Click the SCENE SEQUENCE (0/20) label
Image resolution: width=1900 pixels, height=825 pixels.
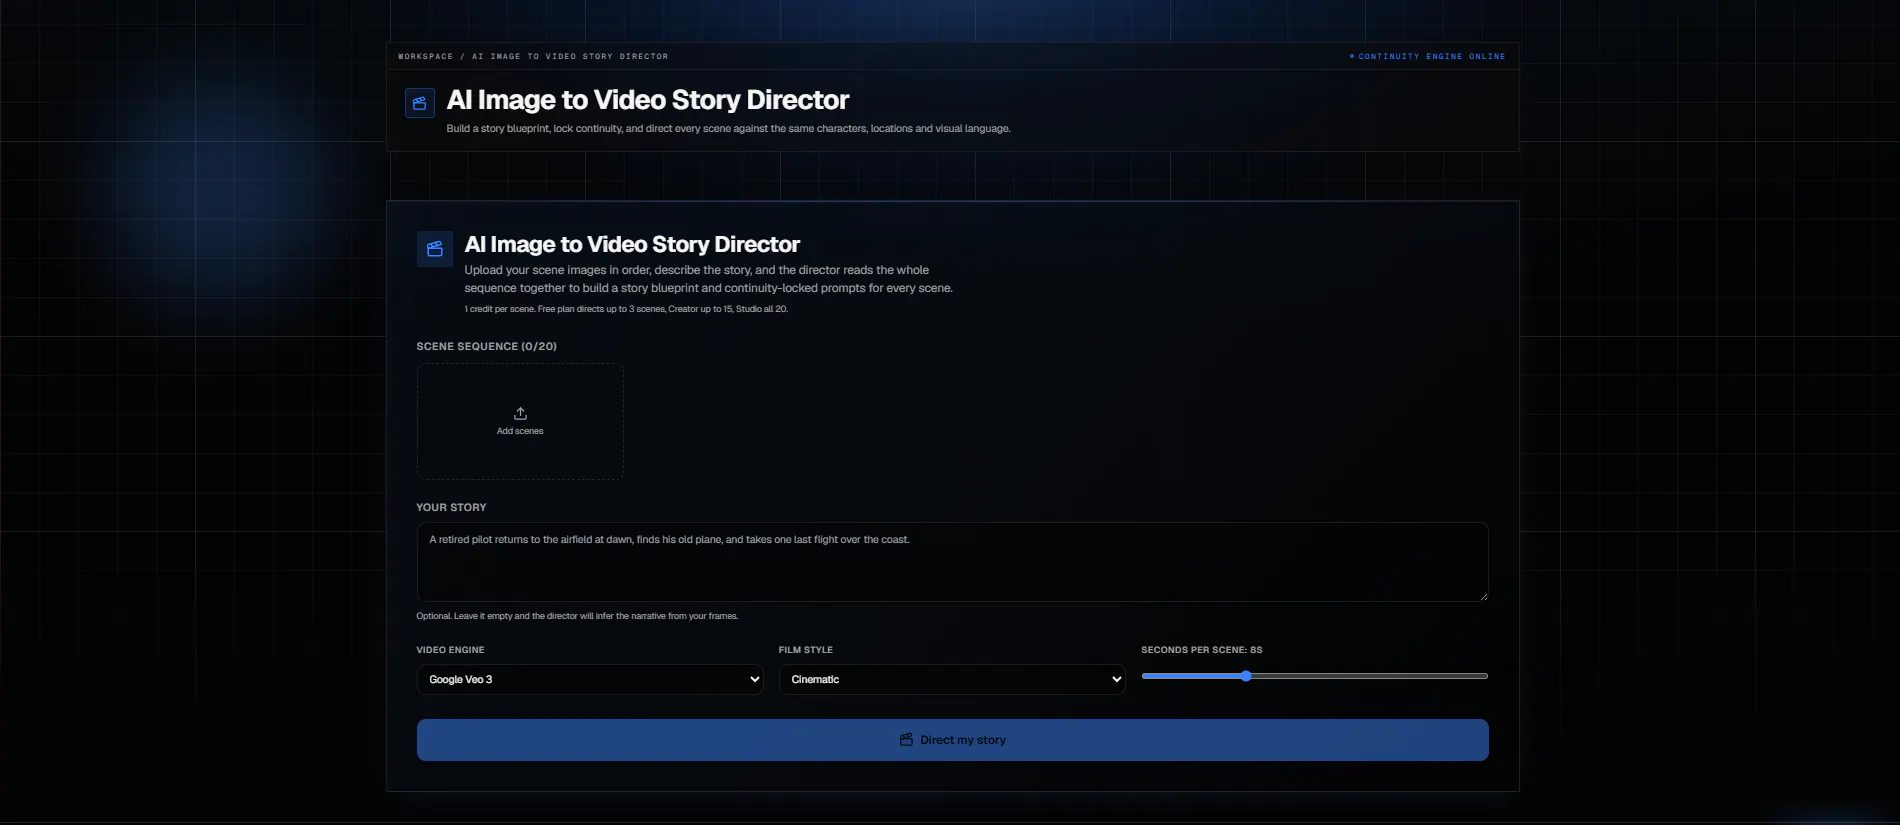(487, 346)
